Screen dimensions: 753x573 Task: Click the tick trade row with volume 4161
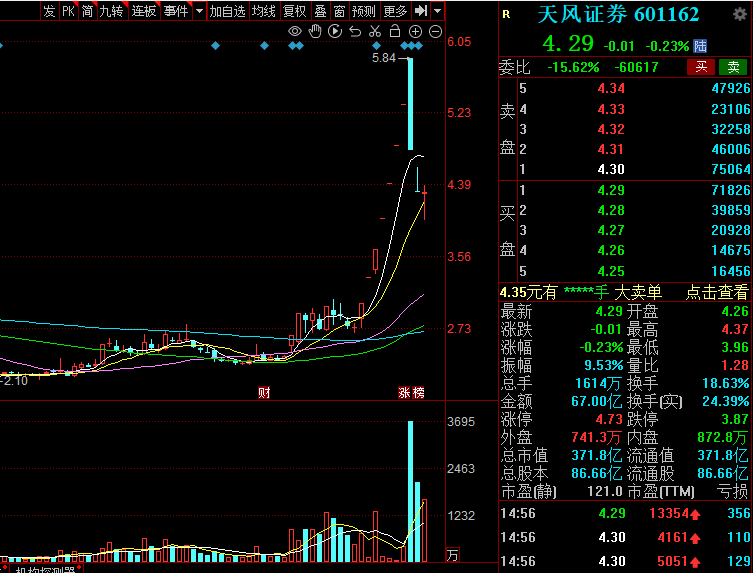click(x=625, y=537)
